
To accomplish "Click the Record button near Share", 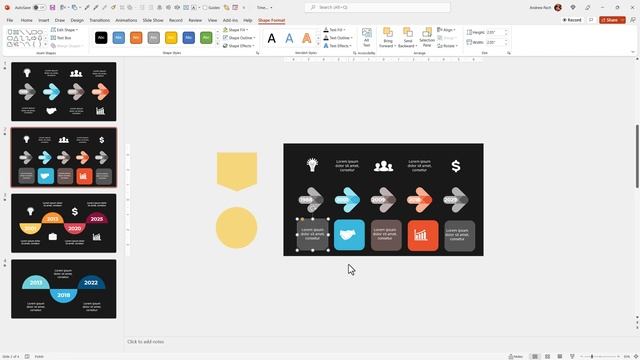I will (572, 20).
